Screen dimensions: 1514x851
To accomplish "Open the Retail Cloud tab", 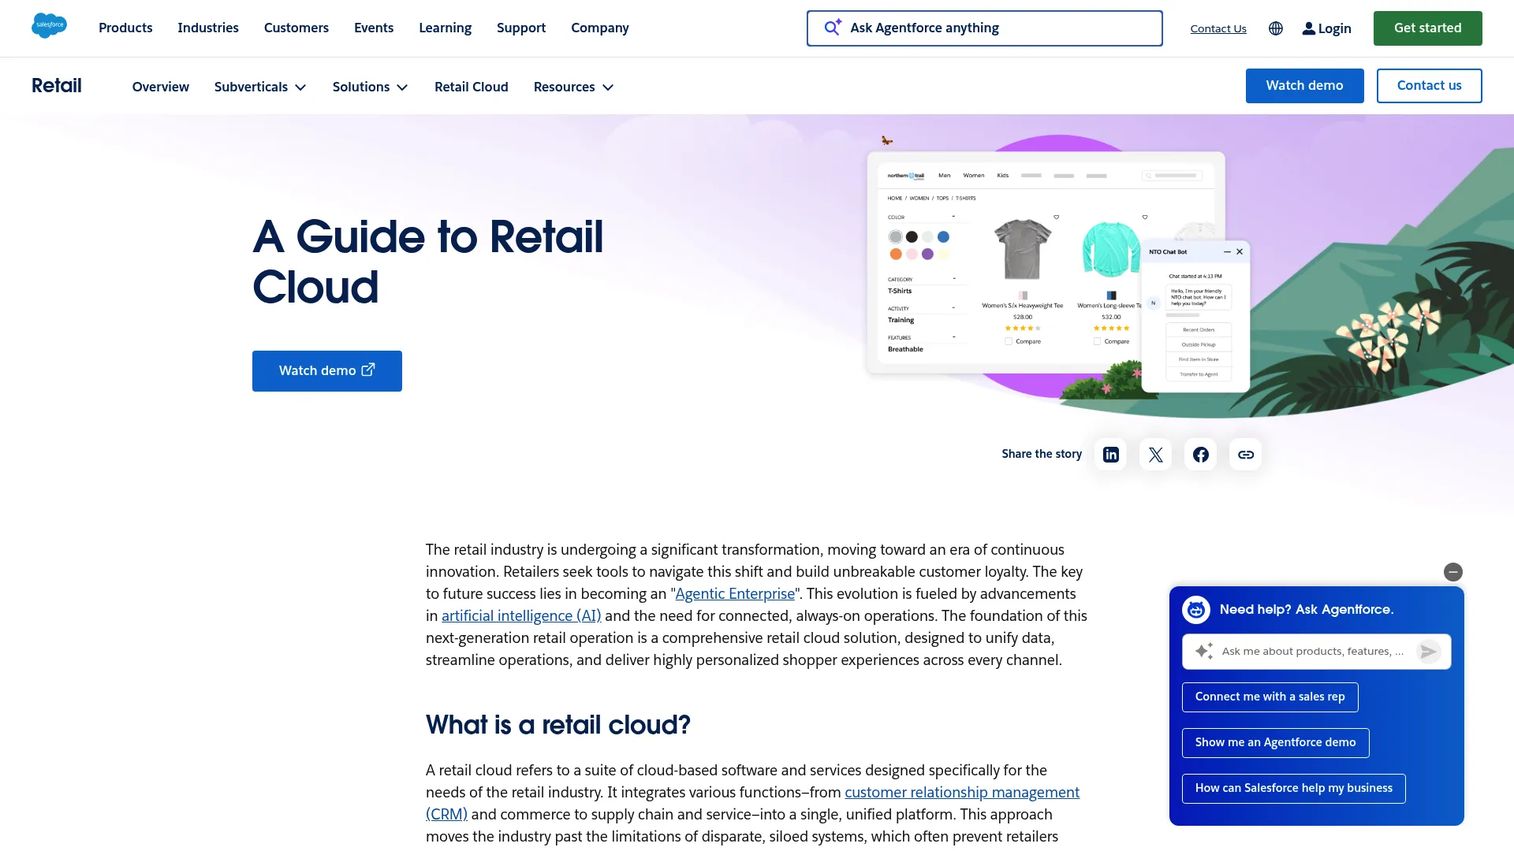I will click(471, 87).
